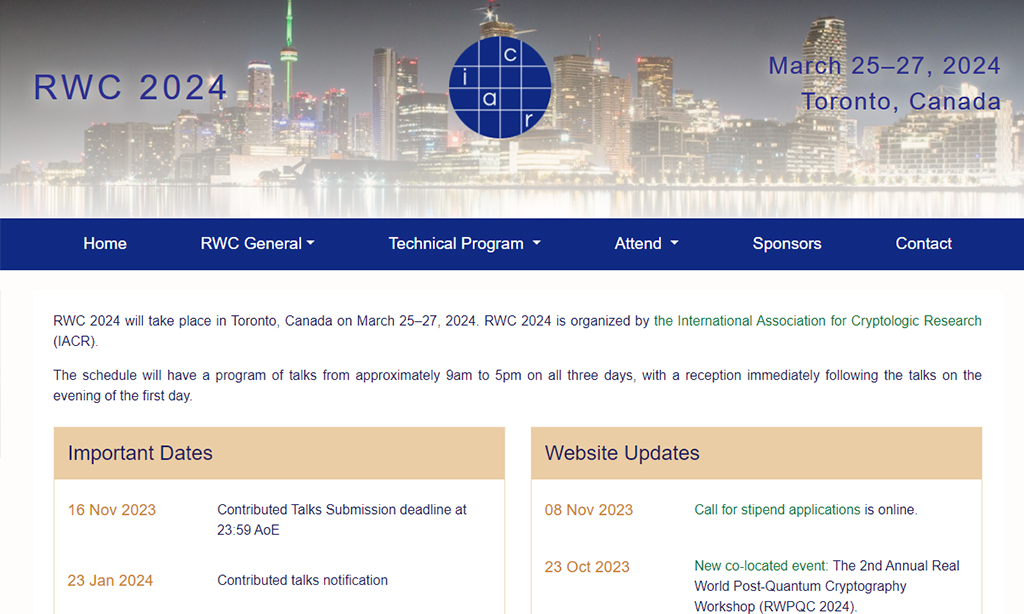Open the Call for stipend applications link

point(777,509)
